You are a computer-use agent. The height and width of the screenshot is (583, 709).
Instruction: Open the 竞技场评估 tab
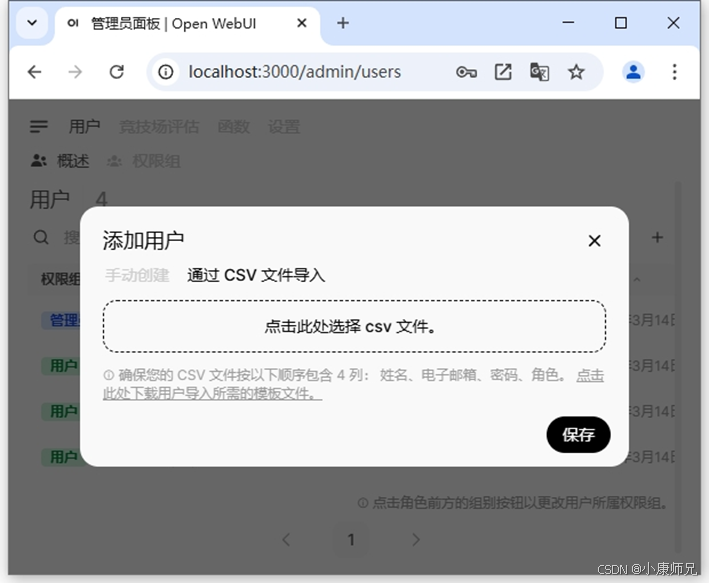[x=159, y=127]
